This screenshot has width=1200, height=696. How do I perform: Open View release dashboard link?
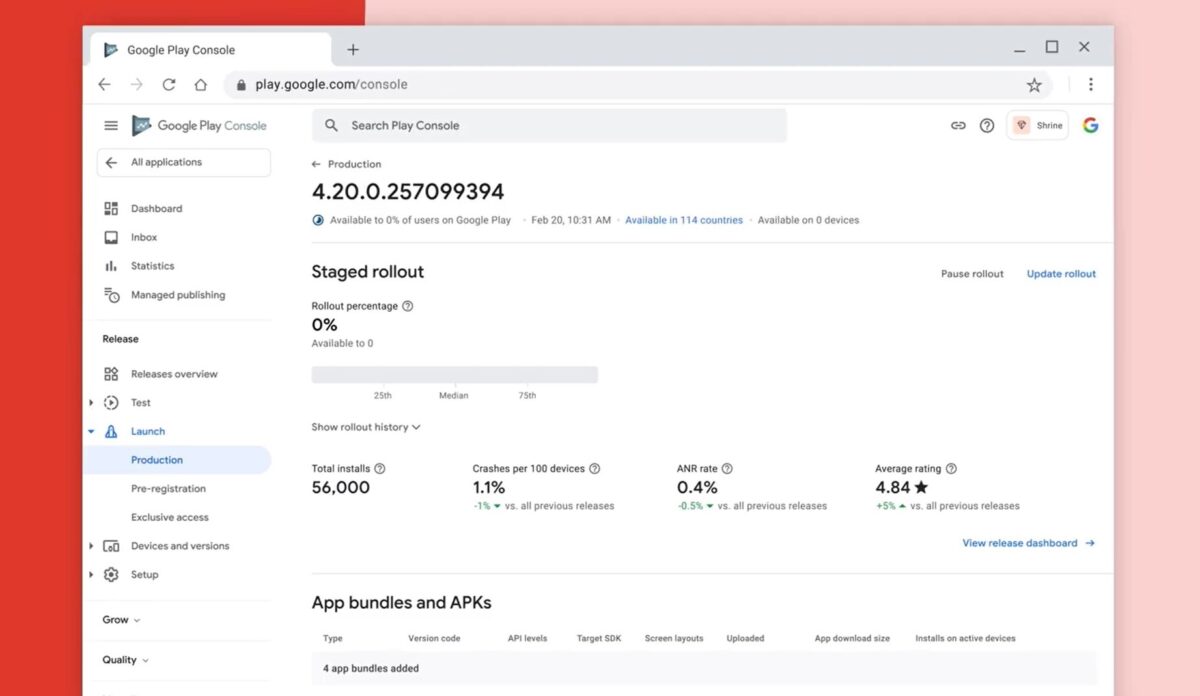coord(1028,543)
